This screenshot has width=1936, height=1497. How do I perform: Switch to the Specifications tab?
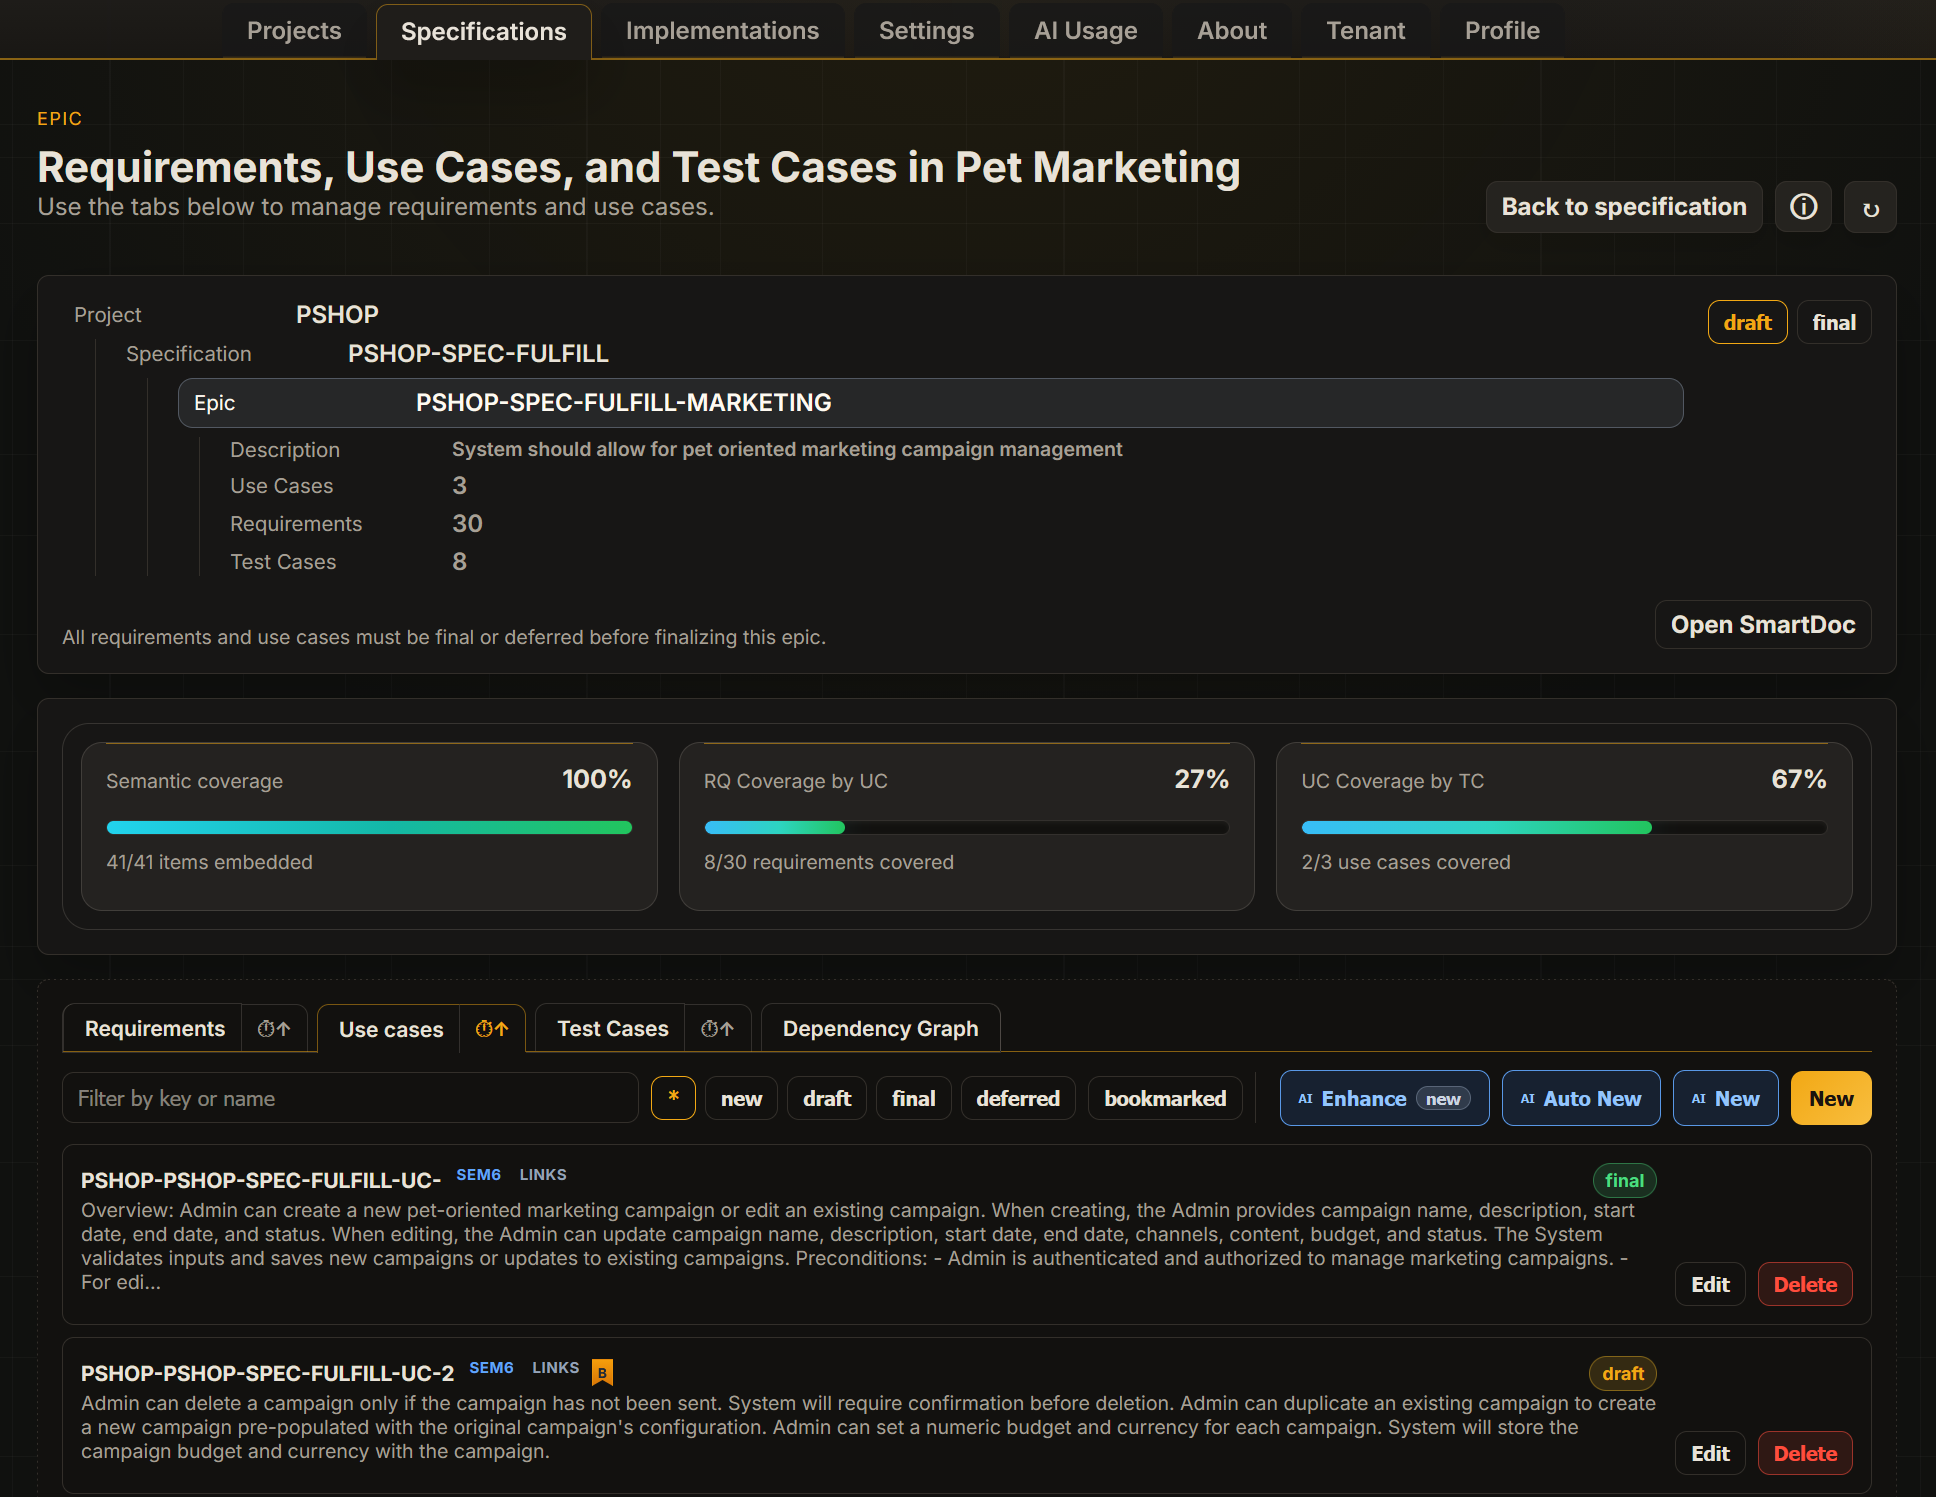(x=484, y=32)
